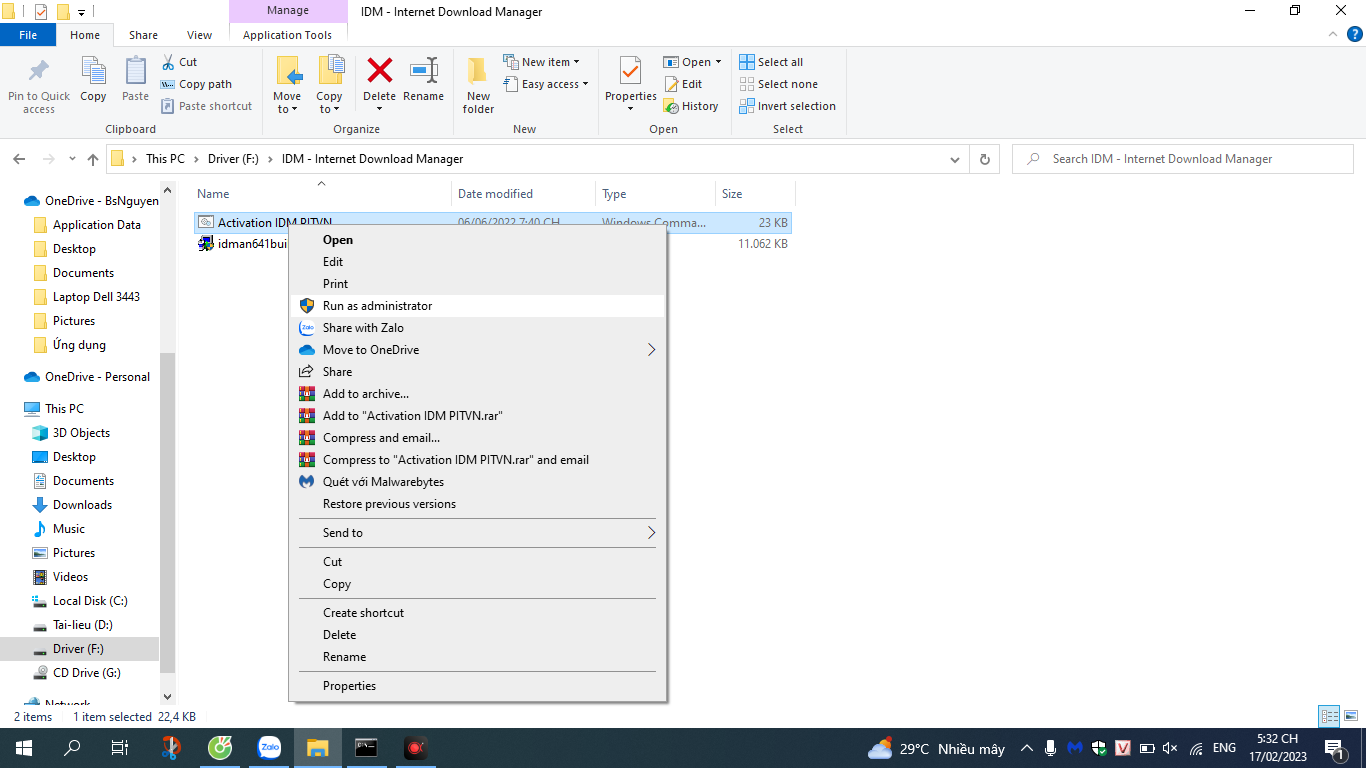This screenshot has width=1366, height=768.
Task: Choose Compress and email... menu entry
Action: click(x=478, y=438)
